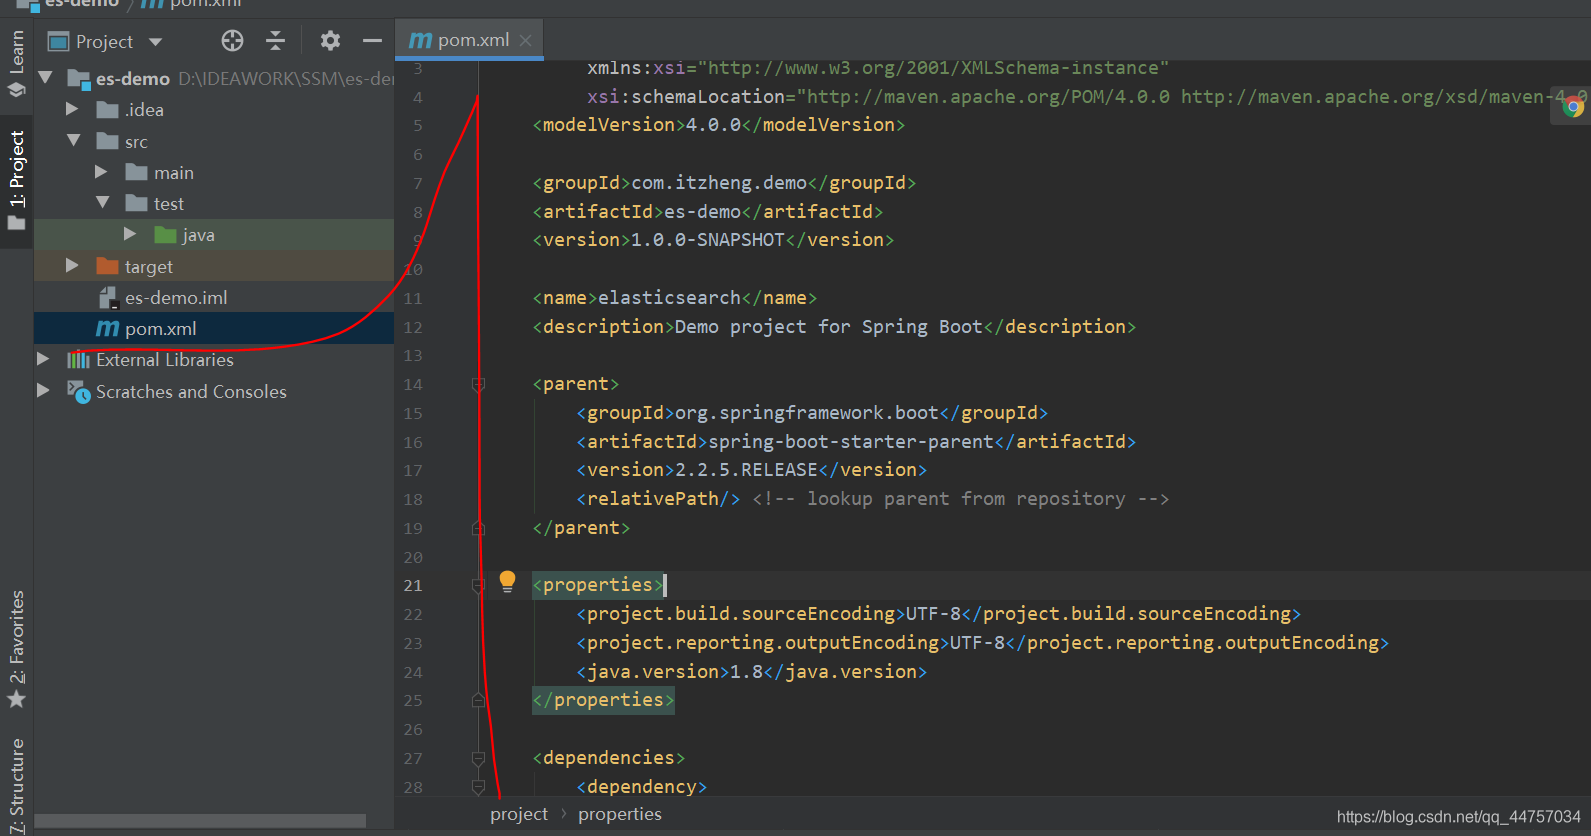Expand Scratches and Consoles arrow

43,390
